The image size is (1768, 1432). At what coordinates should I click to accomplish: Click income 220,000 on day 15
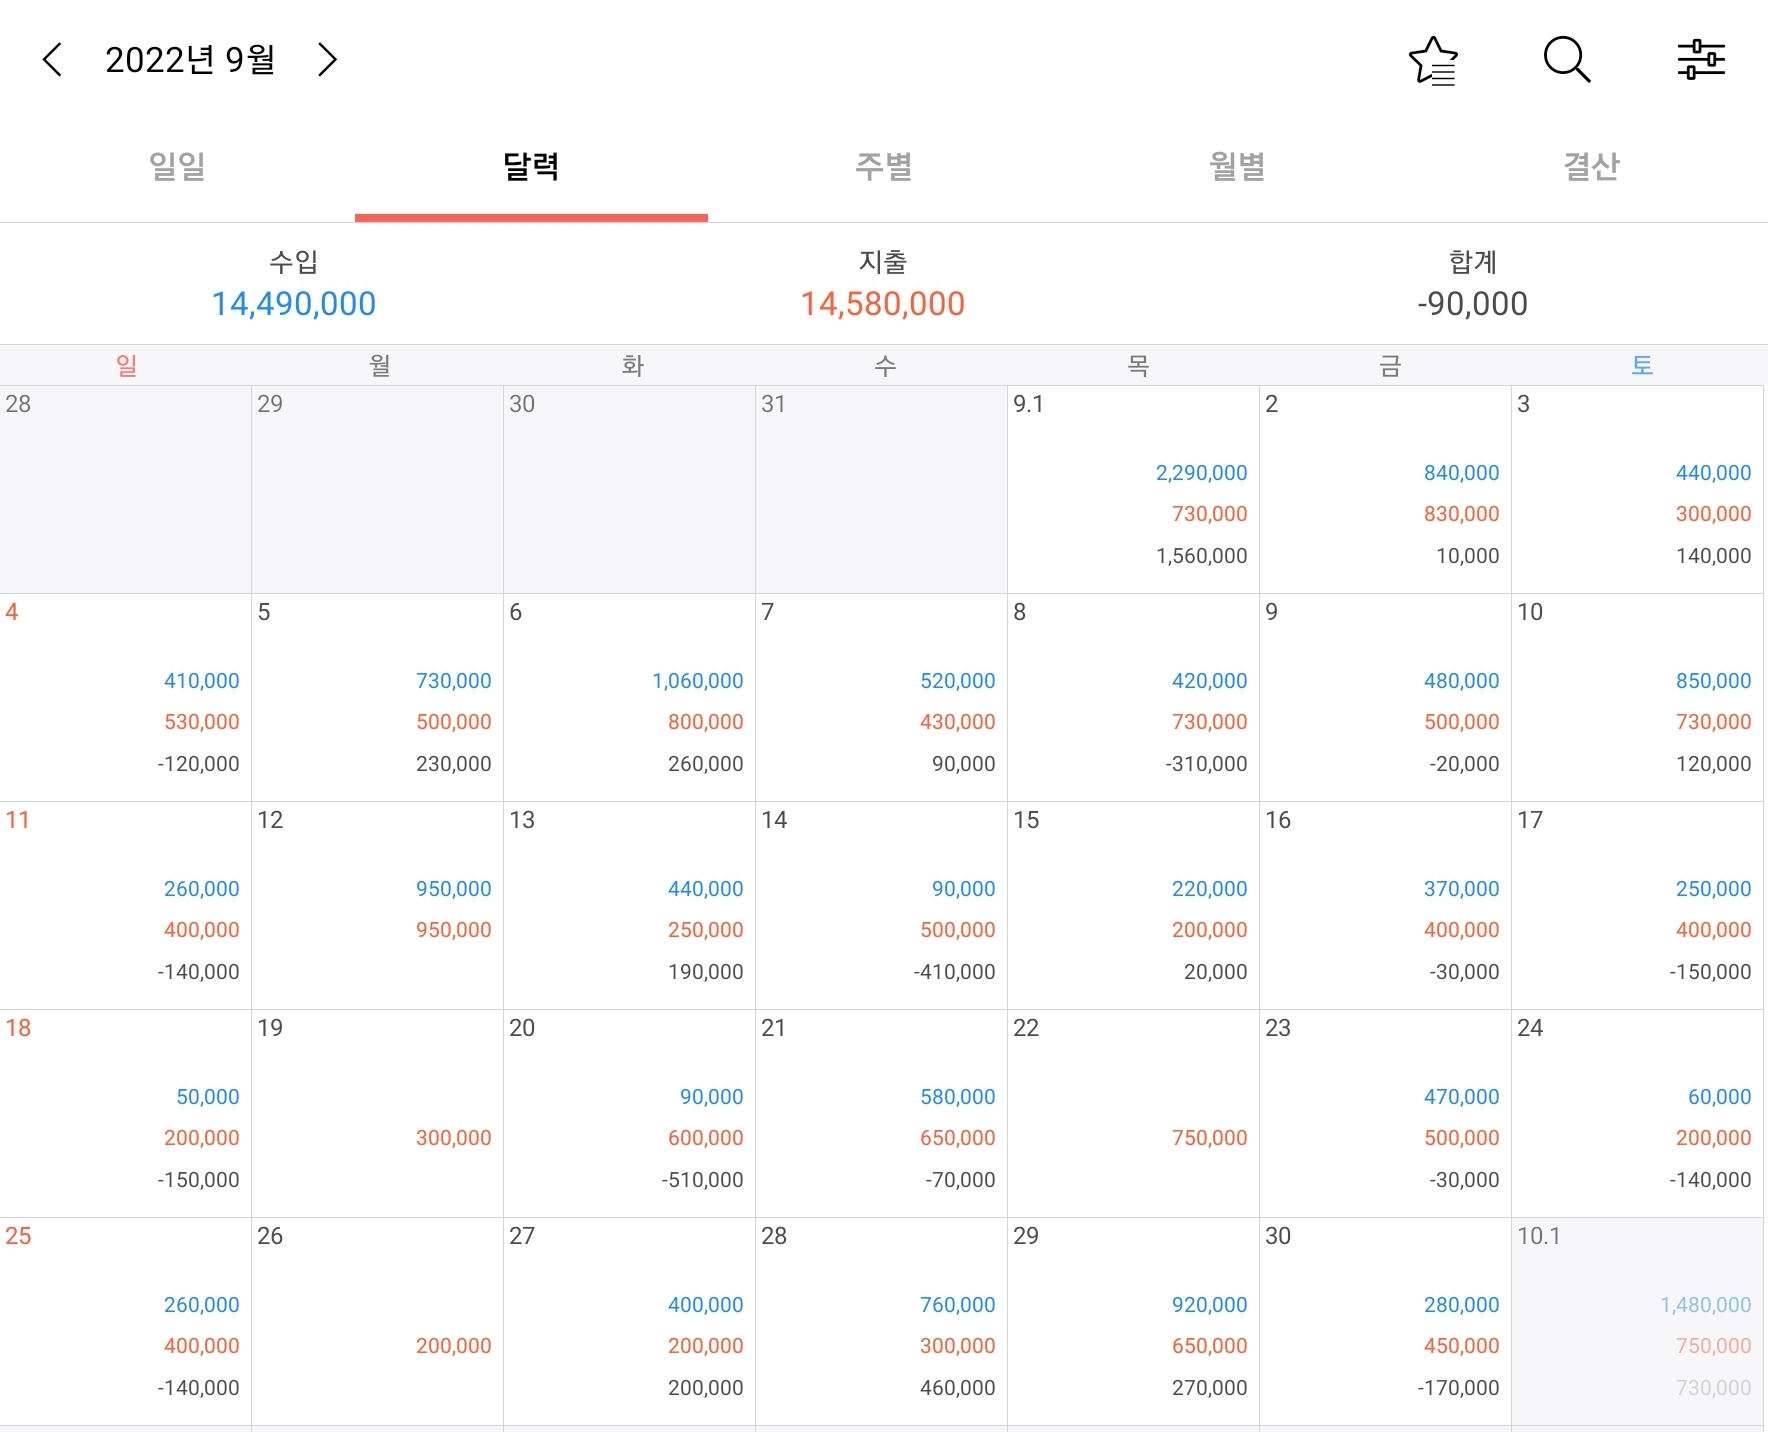click(1210, 889)
